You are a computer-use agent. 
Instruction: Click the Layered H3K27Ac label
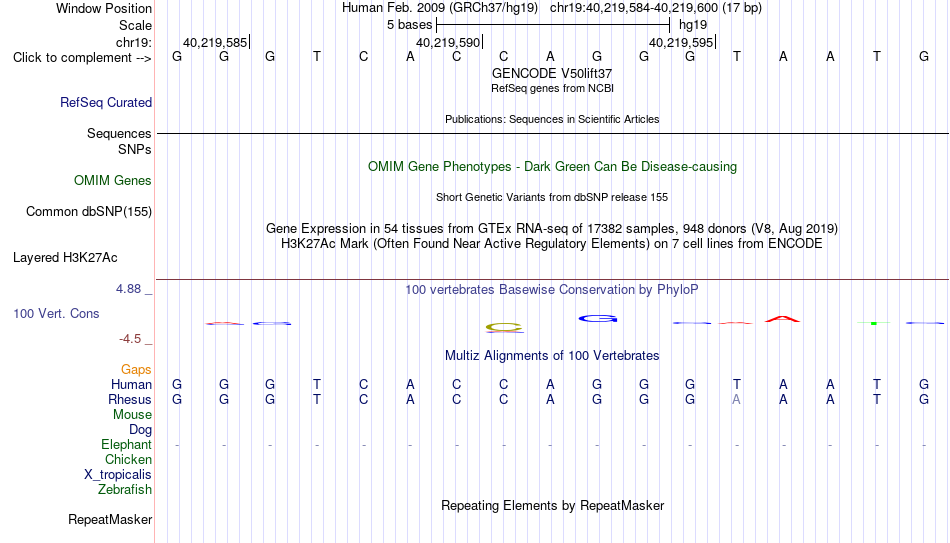tap(65, 258)
